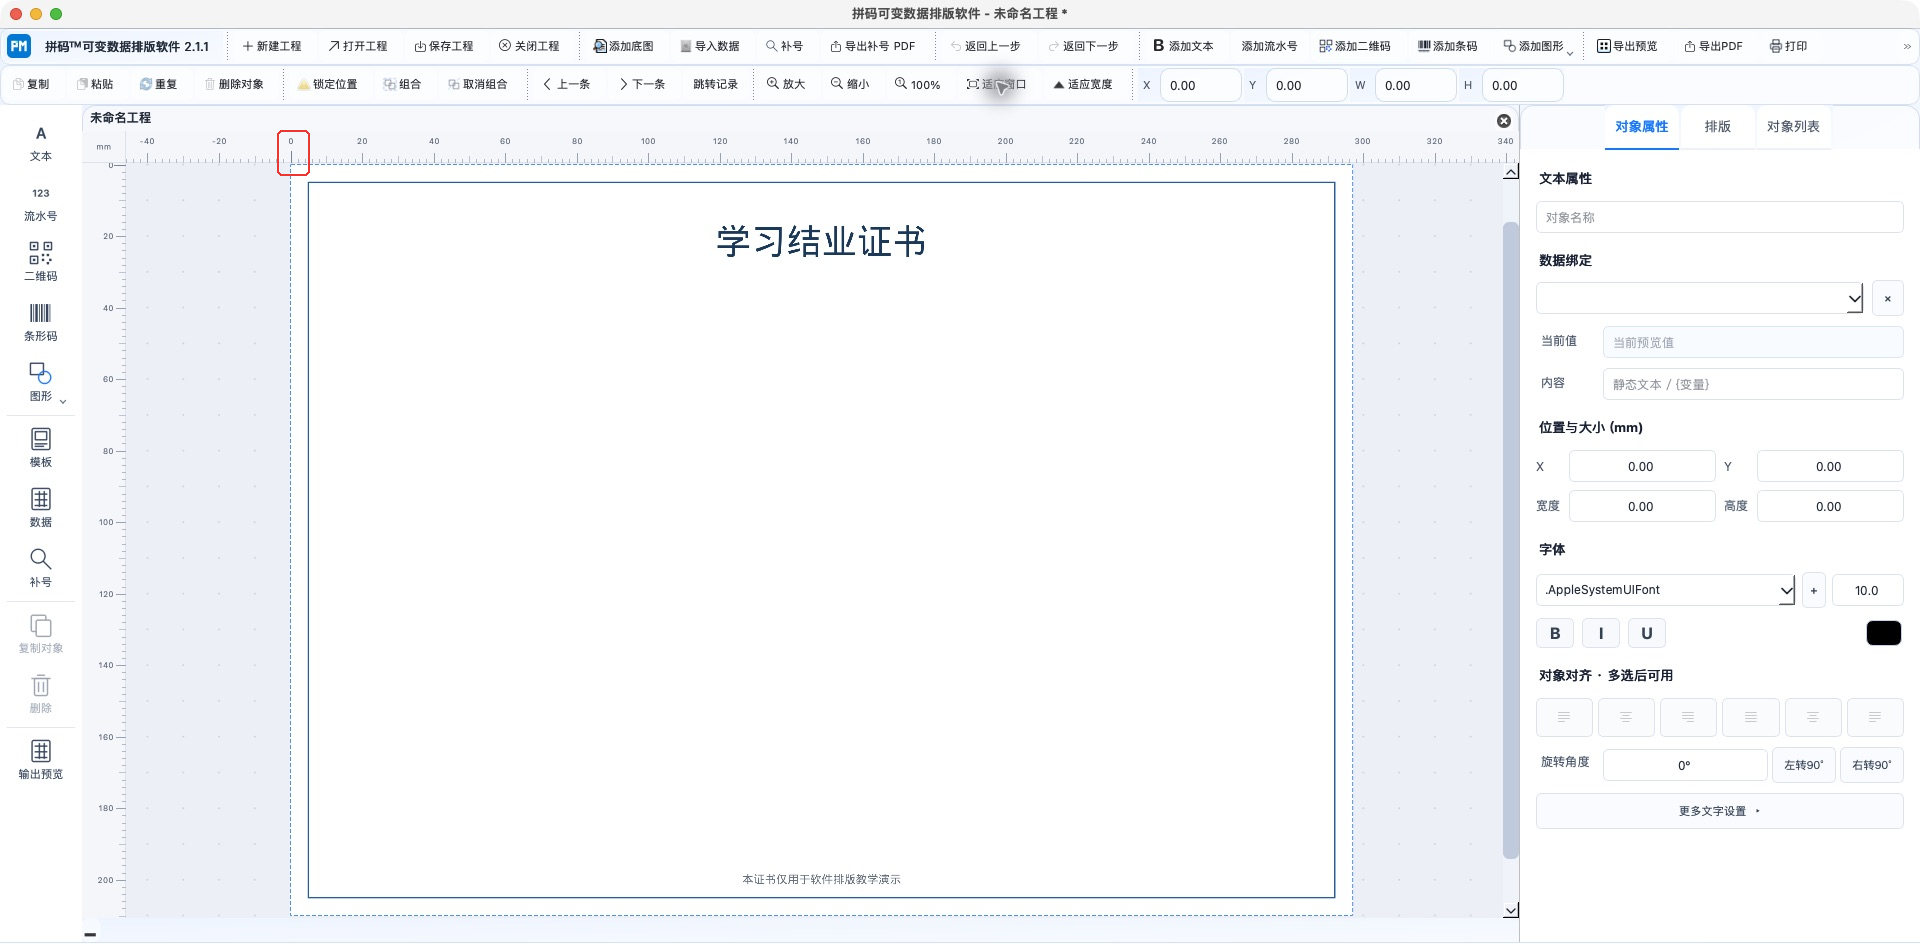The width and height of the screenshot is (1920, 944).
Task: Toggle italic I text style
Action: tap(1601, 633)
